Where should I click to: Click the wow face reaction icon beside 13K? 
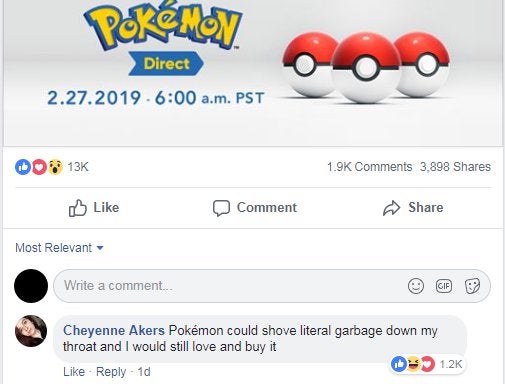point(55,167)
